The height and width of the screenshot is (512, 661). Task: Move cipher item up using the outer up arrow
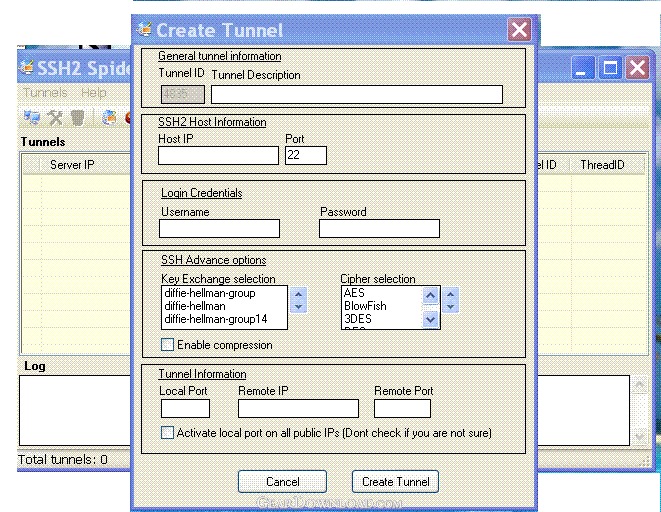[450, 294]
